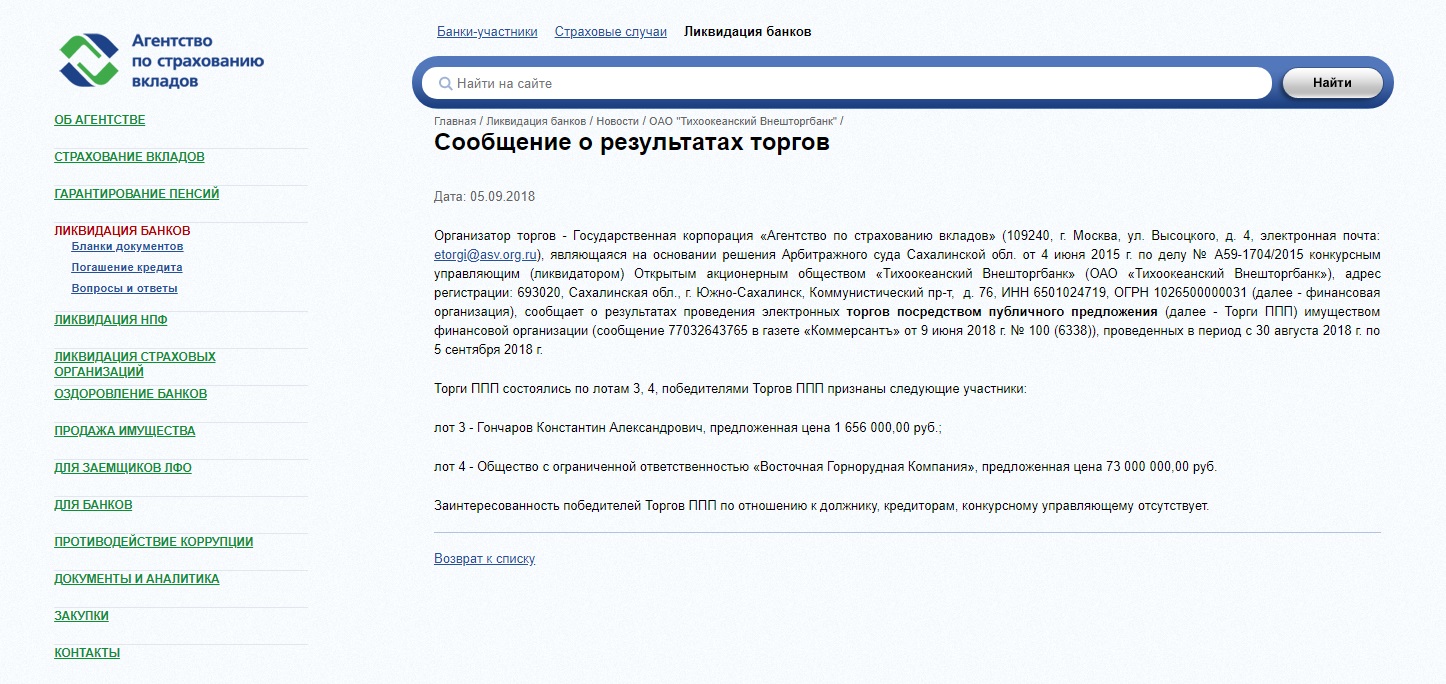The height and width of the screenshot is (684, 1446).
Task: Open 'ОЗДОРОВЛЕНИЕ БАНКОВ' sidebar item
Action: point(130,394)
